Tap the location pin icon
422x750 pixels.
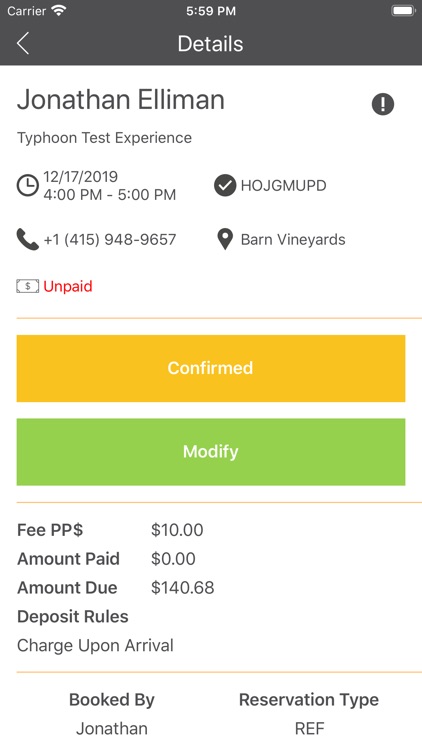coord(225,239)
